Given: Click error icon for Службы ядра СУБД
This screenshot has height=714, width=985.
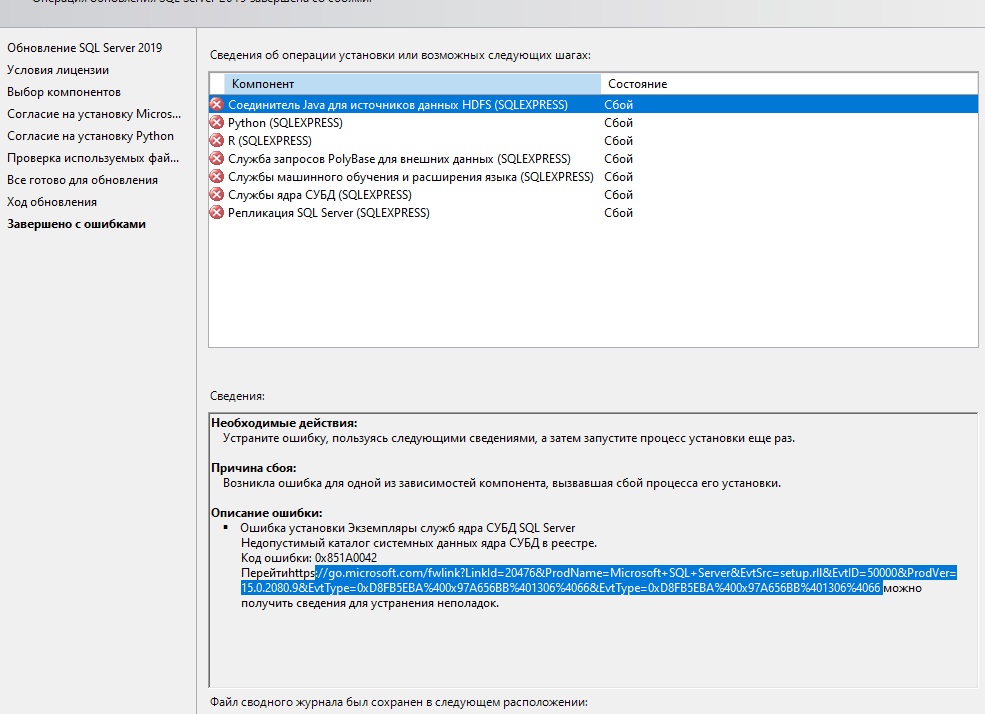Looking at the screenshot, I should pos(217,195).
